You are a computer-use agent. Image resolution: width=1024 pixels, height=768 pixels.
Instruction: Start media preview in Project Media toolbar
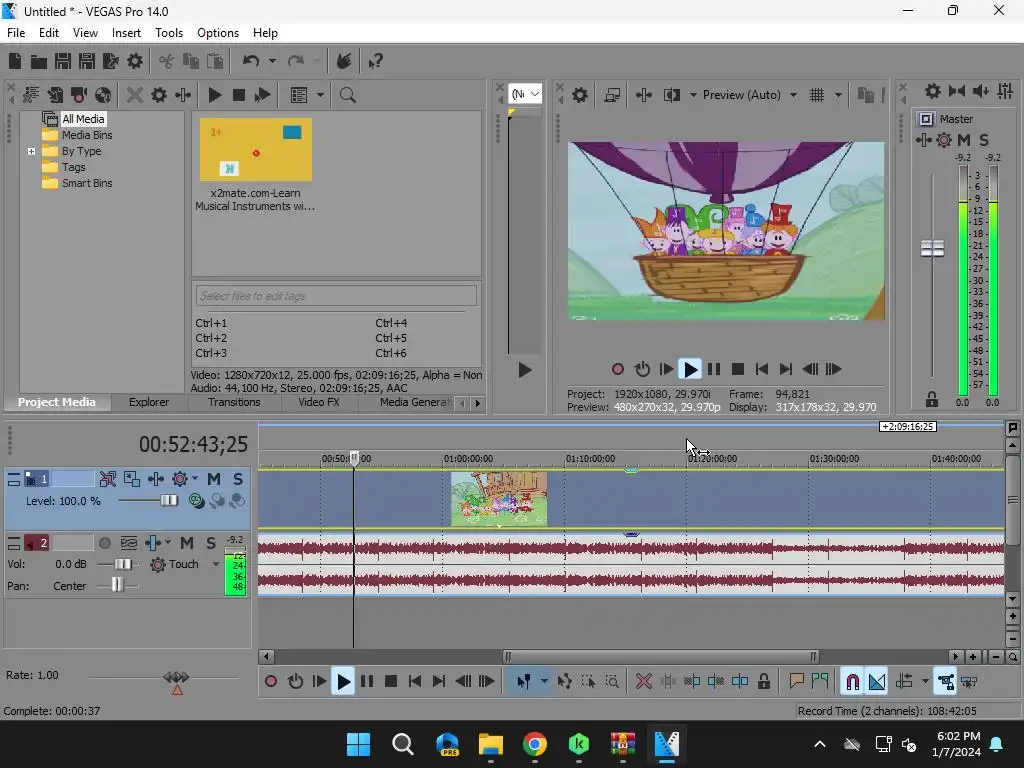[x=214, y=95]
